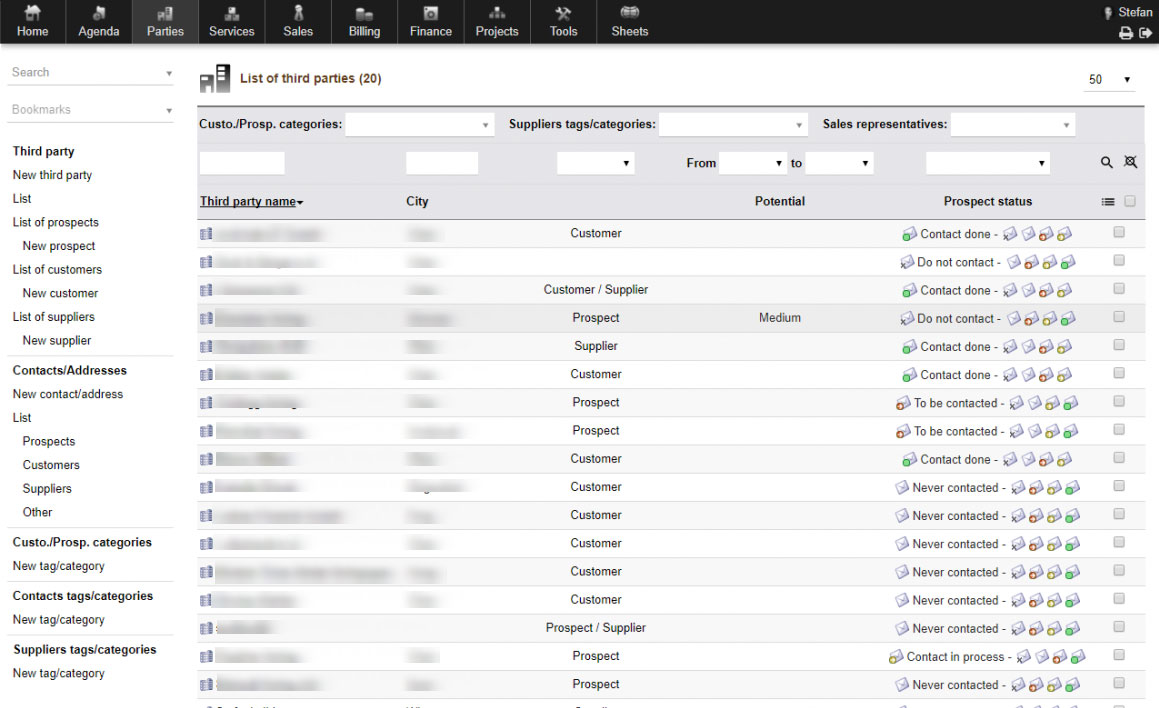The width and height of the screenshot is (1159, 708).
Task: Open the third party type filter dropdown
Action: (596, 163)
